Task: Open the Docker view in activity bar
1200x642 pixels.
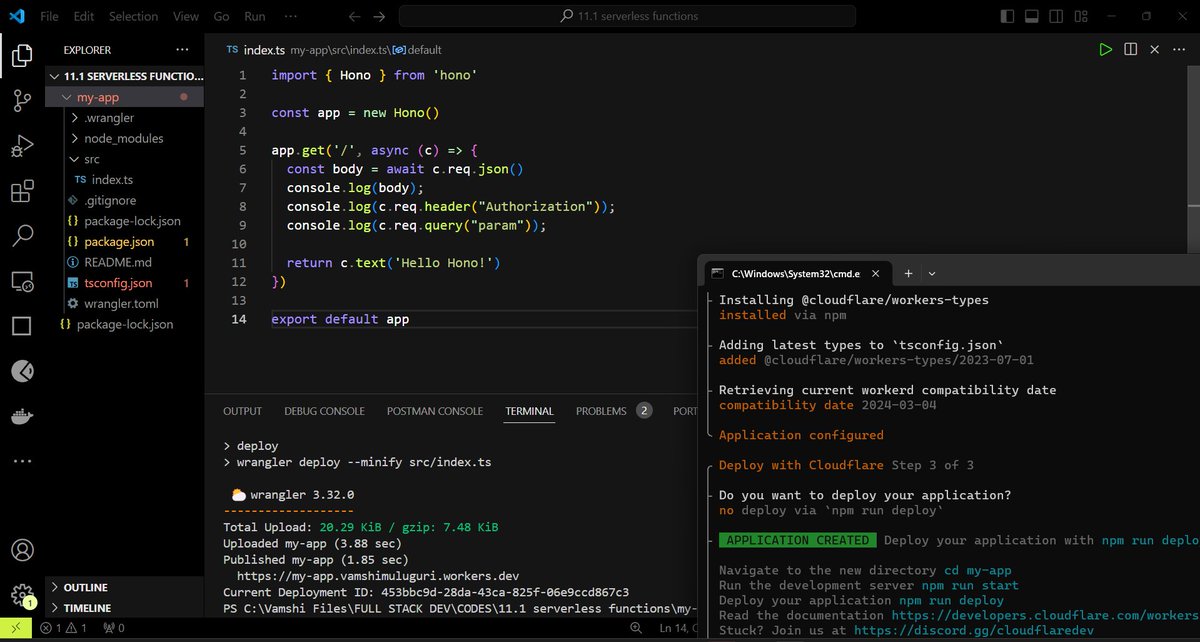Action: [x=22, y=415]
